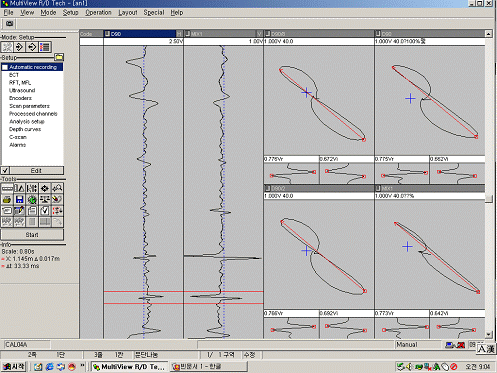Screen dimensions: 497x373
Task: Click the greyed grid tool icon in bottom row
Action: pyautogui.click(x=32, y=222)
